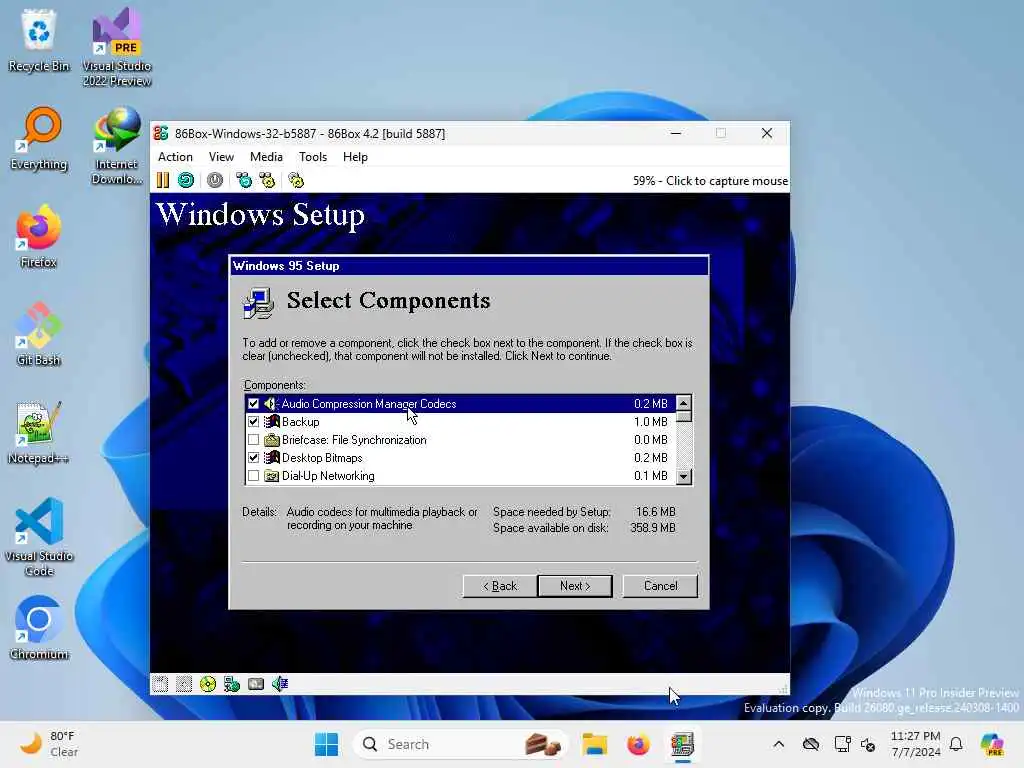Click the components list scroll-down arrow
Image resolution: width=1024 pixels, height=768 pixels.
pyautogui.click(x=683, y=477)
